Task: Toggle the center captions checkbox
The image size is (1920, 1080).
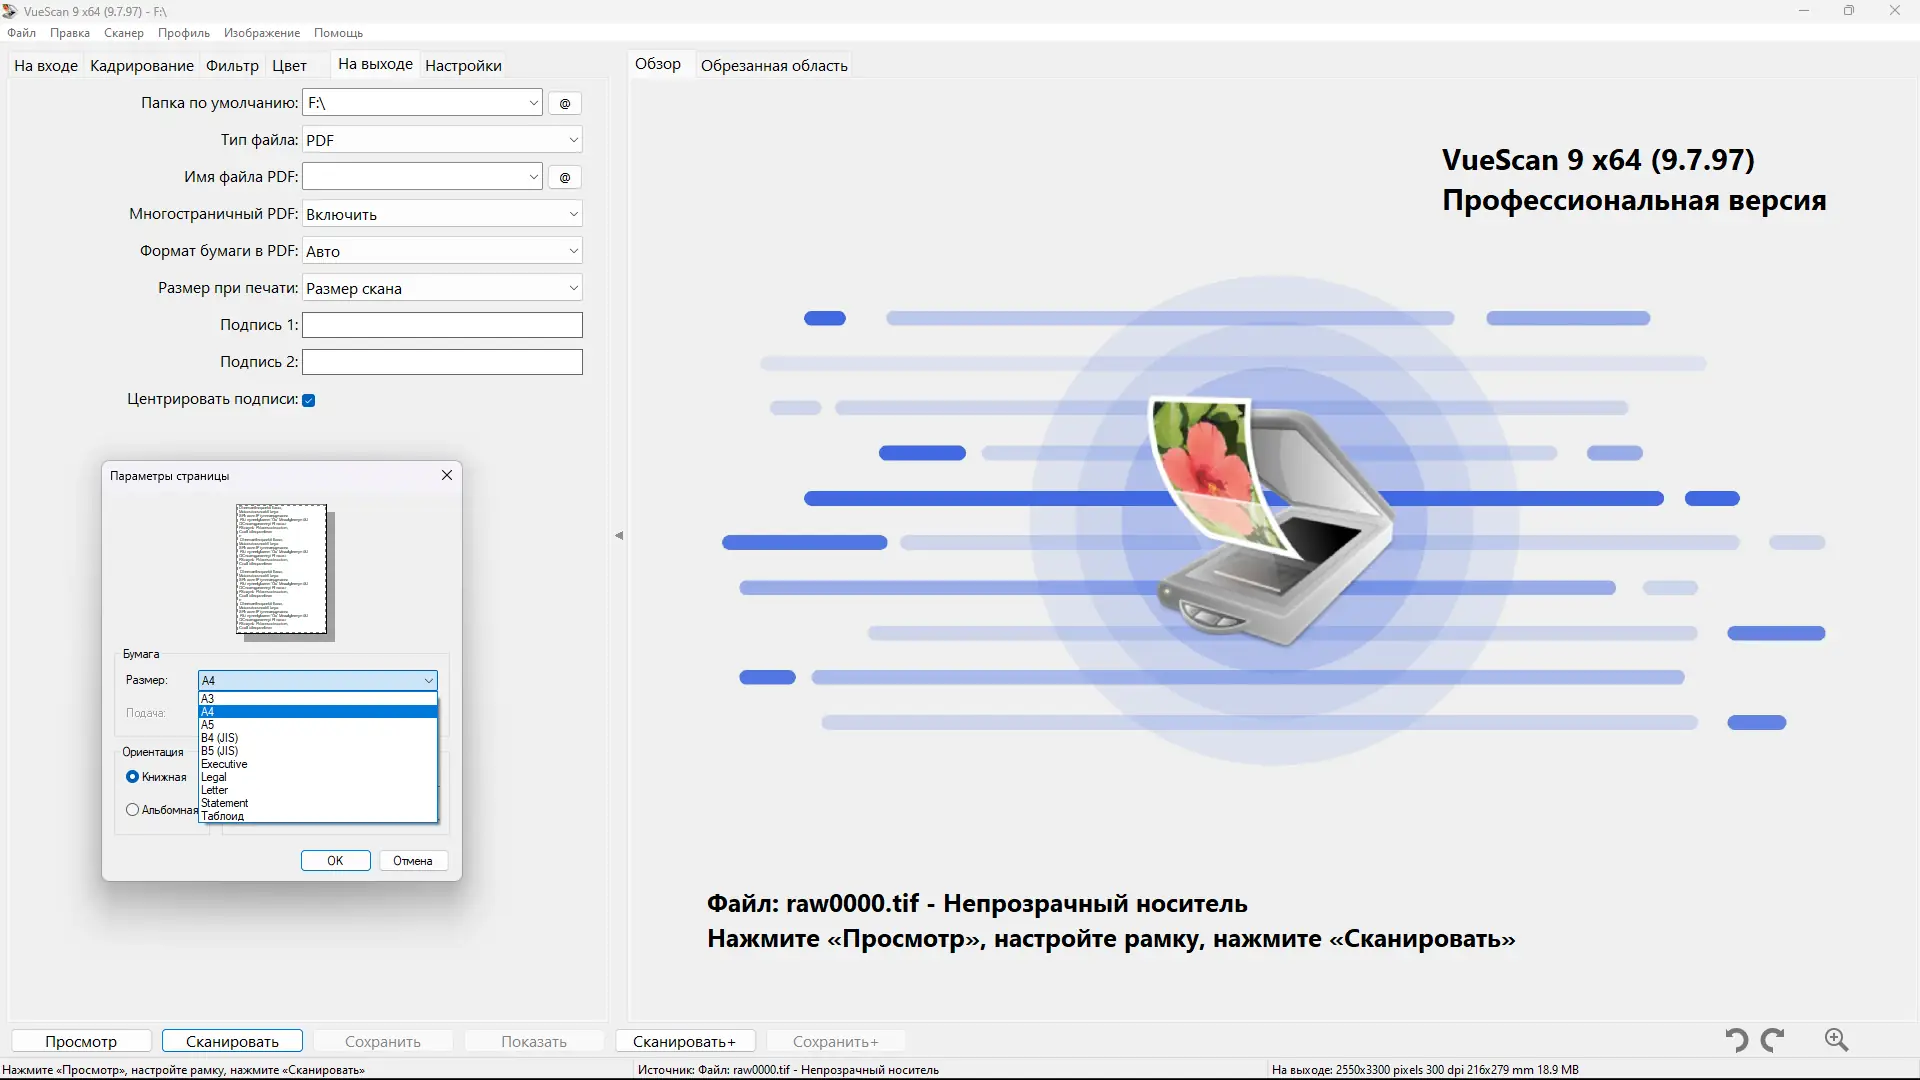Action: pyautogui.click(x=309, y=400)
